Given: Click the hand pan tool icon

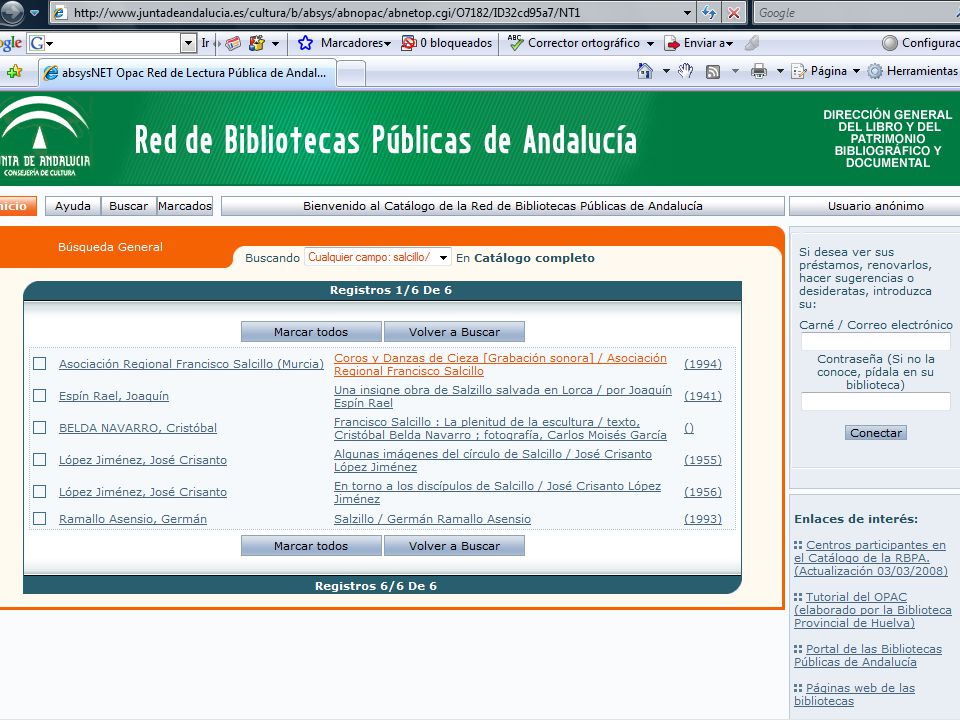Looking at the screenshot, I should [x=685, y=71].
